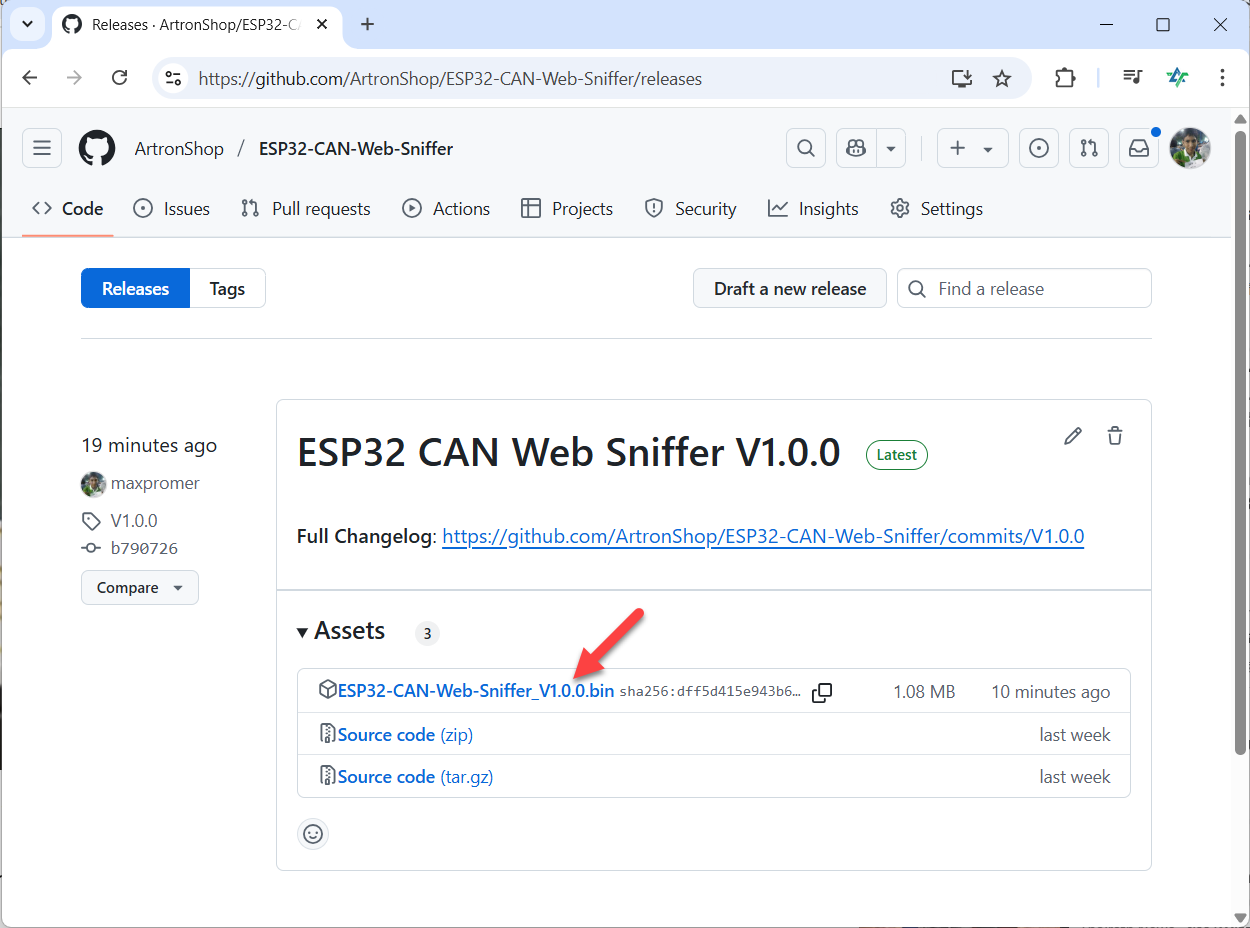Click the Latest release badge
The width and height of the screenshot is (1250, 928).
(x=897, y=455)
